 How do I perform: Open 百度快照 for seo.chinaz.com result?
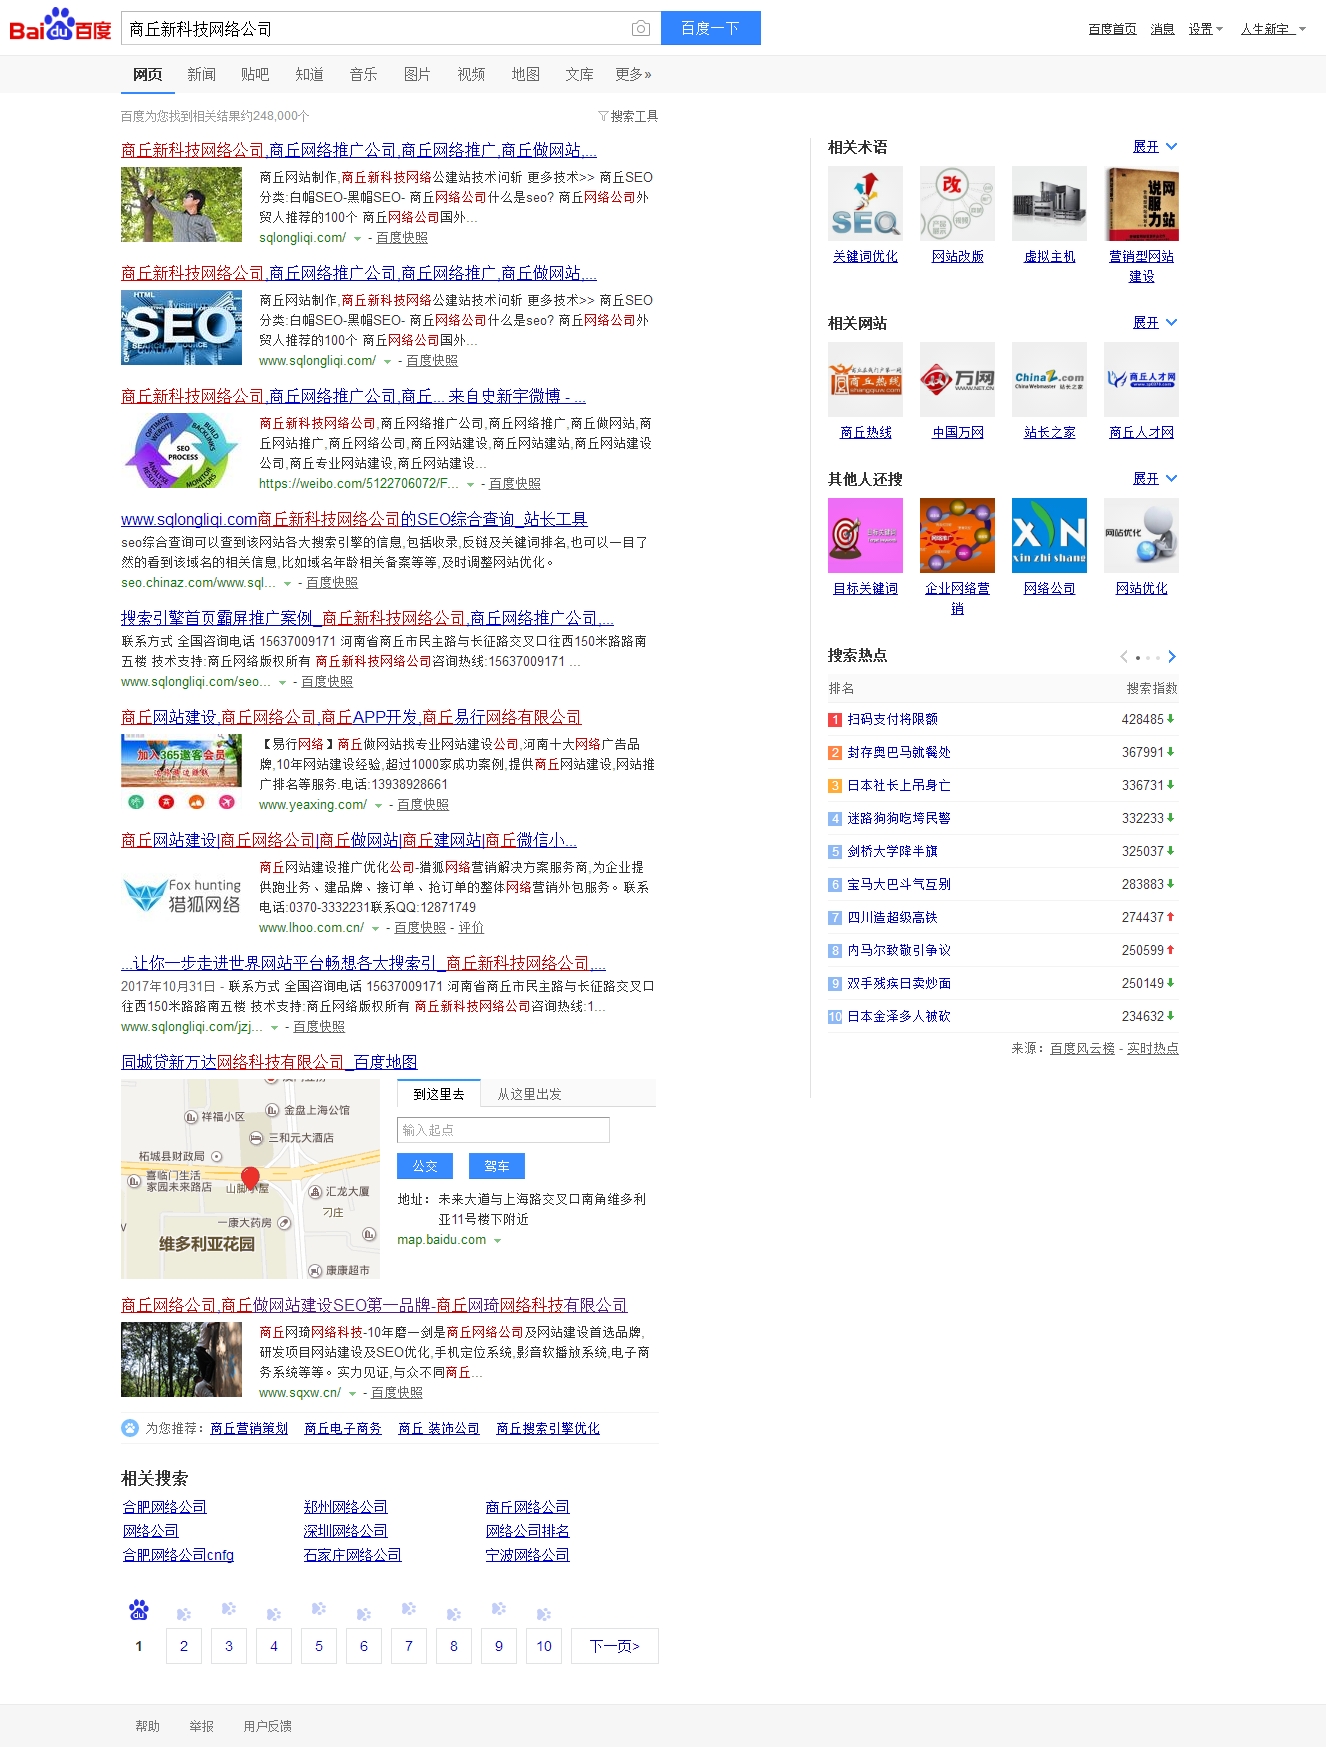pyautogui.click(x=332, y=583)
